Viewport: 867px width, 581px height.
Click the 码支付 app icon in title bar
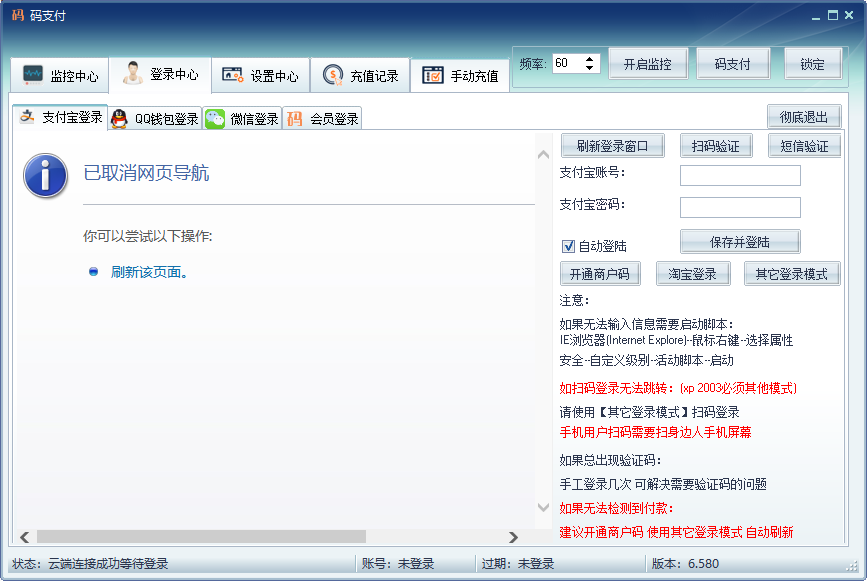click(x=17, y=15)
